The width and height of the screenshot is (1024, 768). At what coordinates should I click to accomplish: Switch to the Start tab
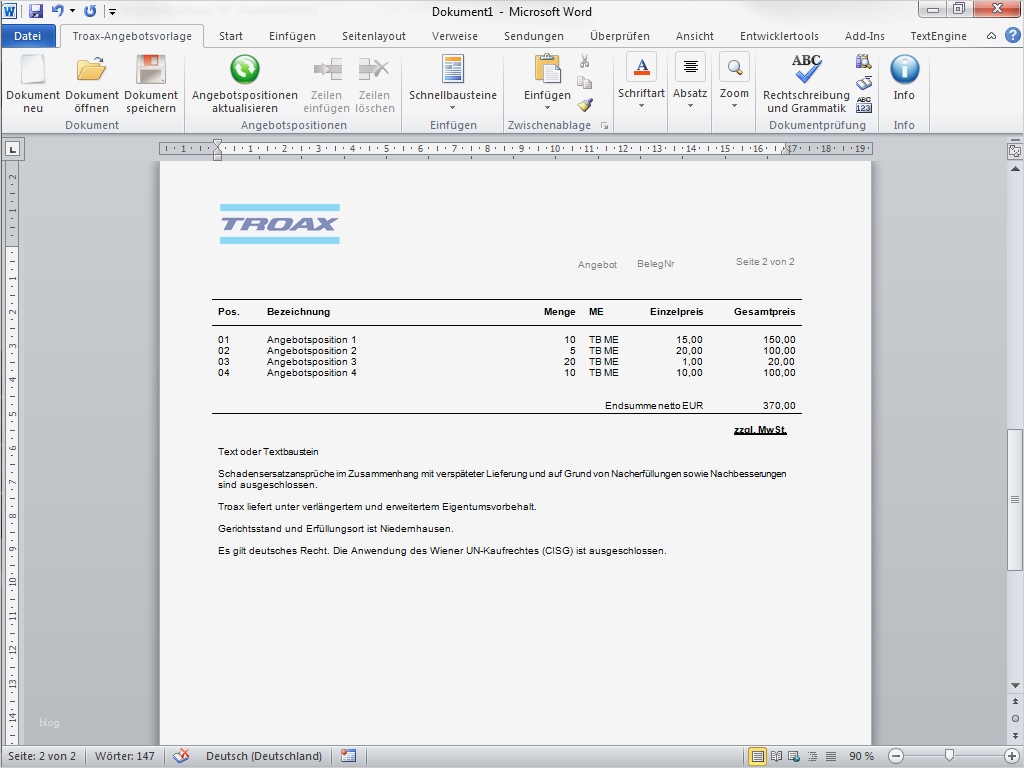point(231,36)
